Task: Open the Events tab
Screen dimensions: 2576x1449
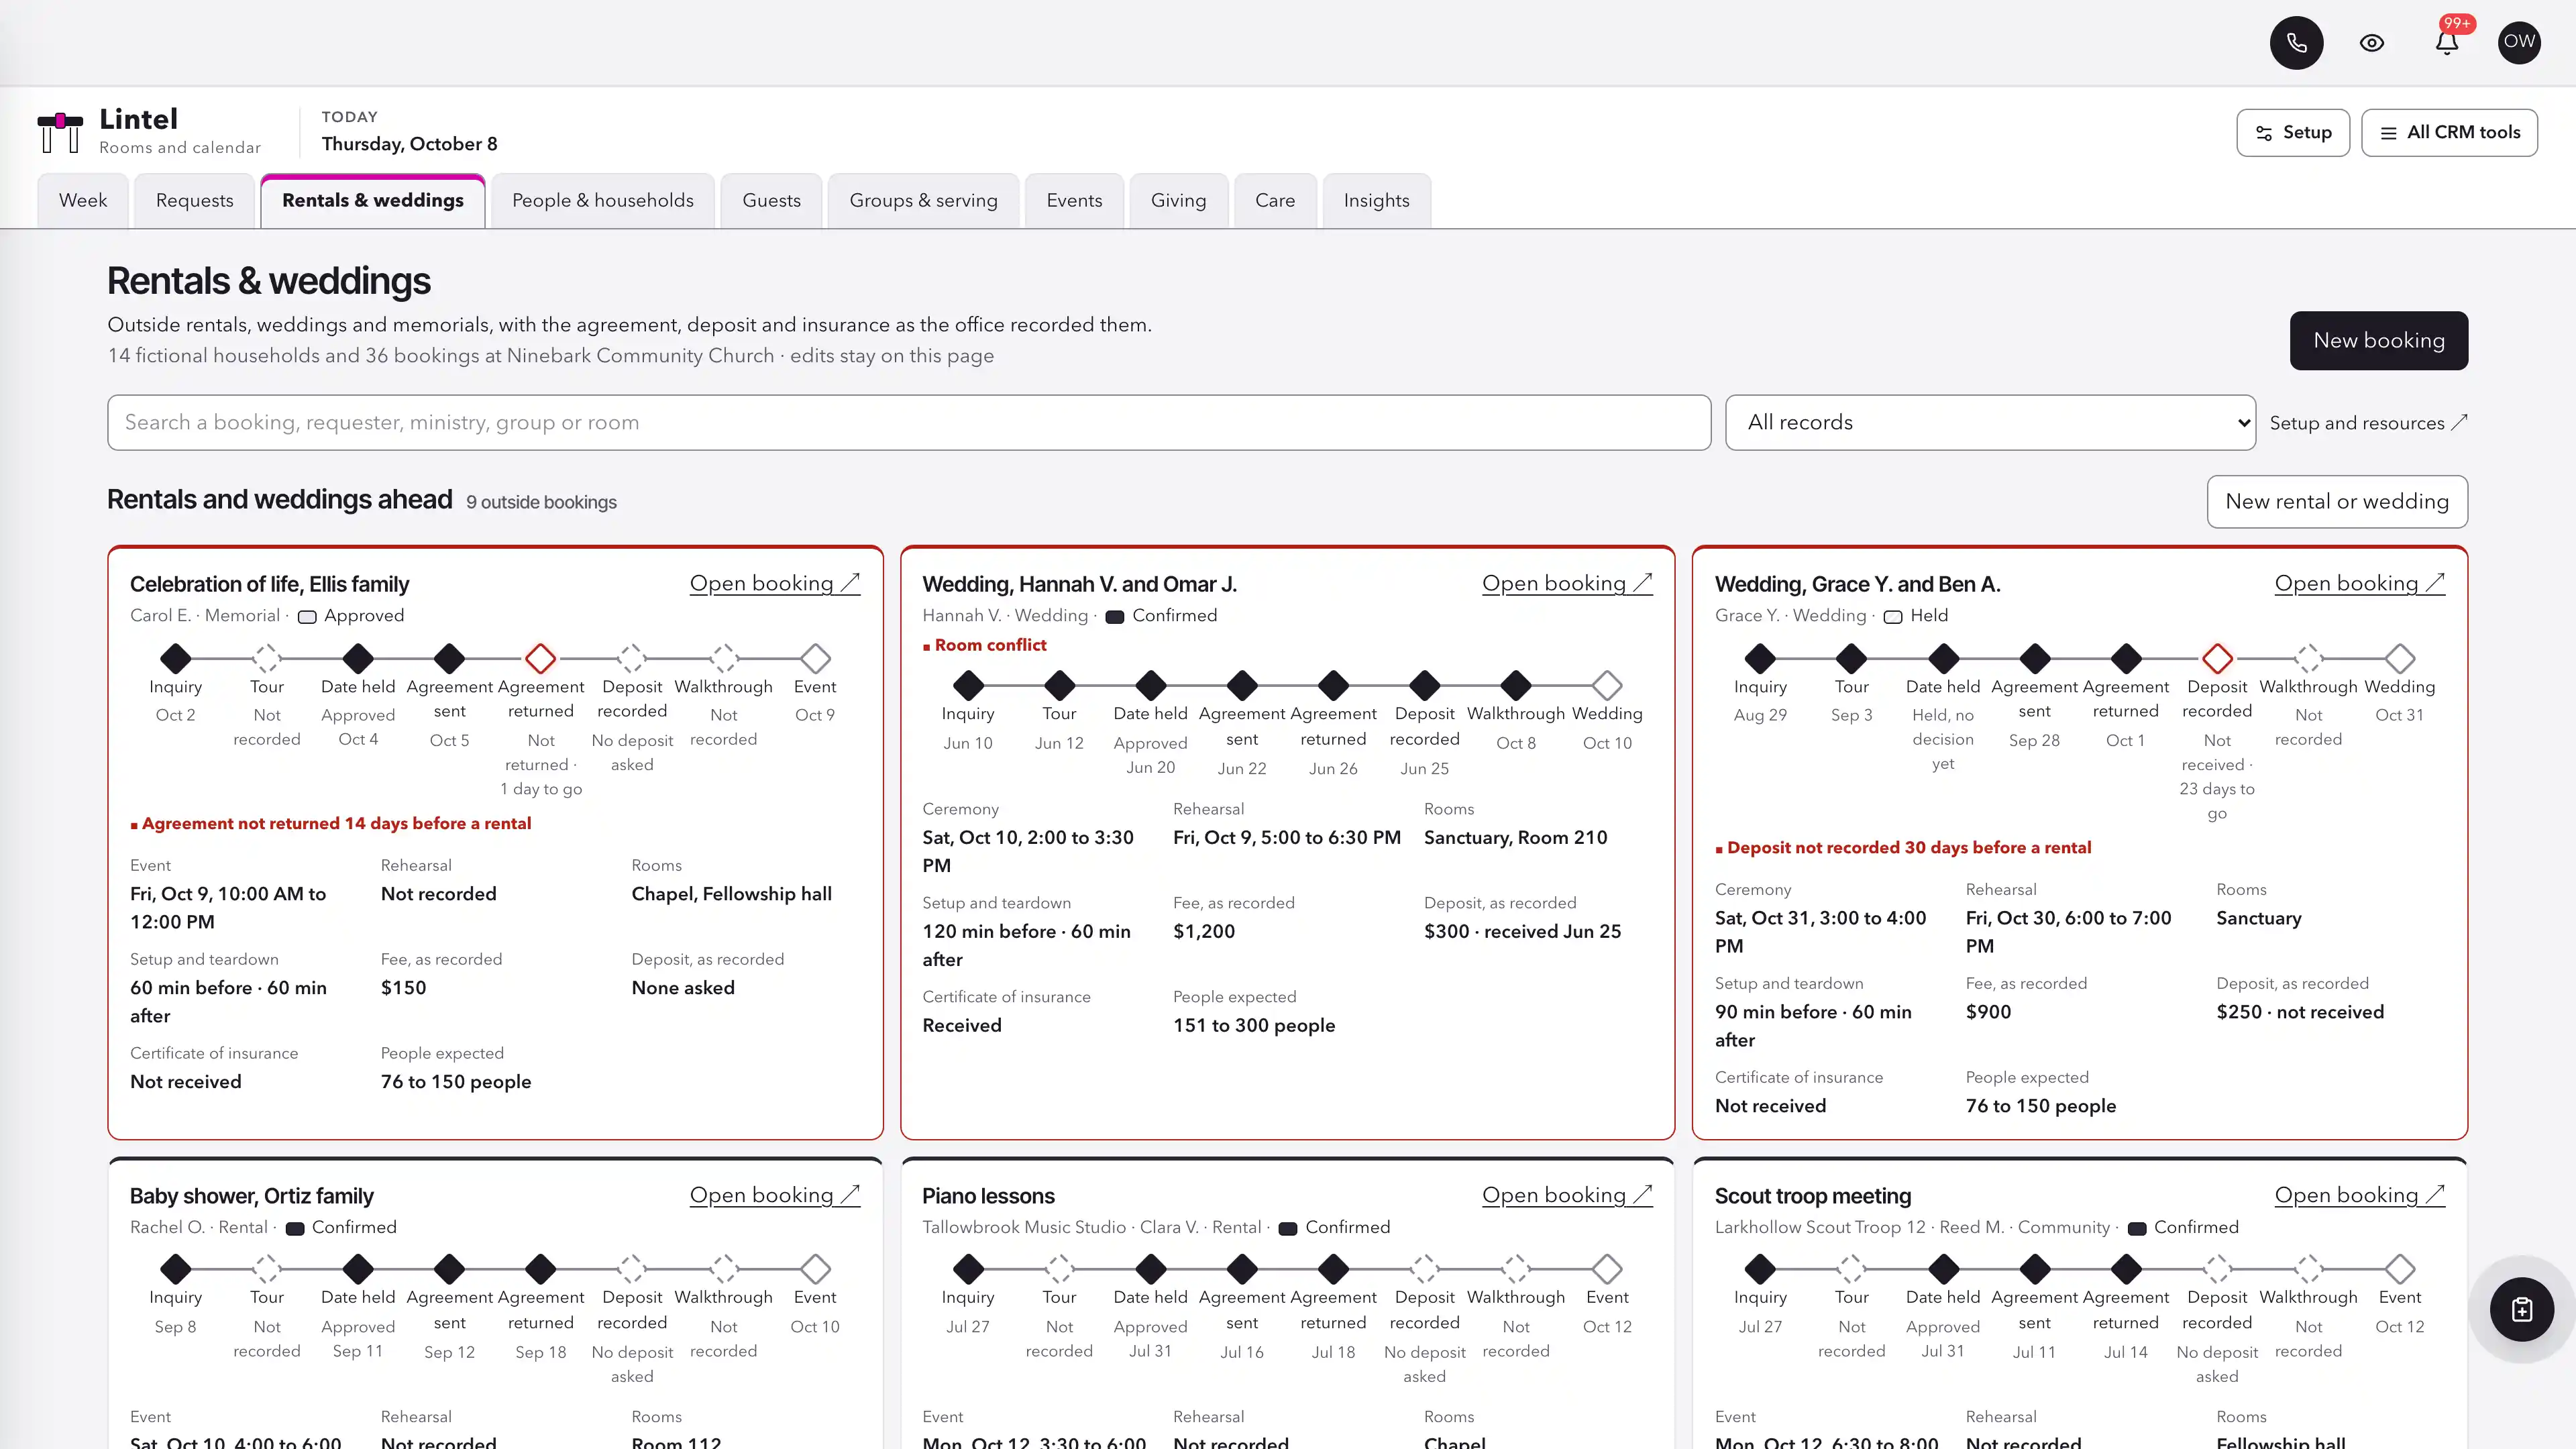Action: pos(1074,200)
